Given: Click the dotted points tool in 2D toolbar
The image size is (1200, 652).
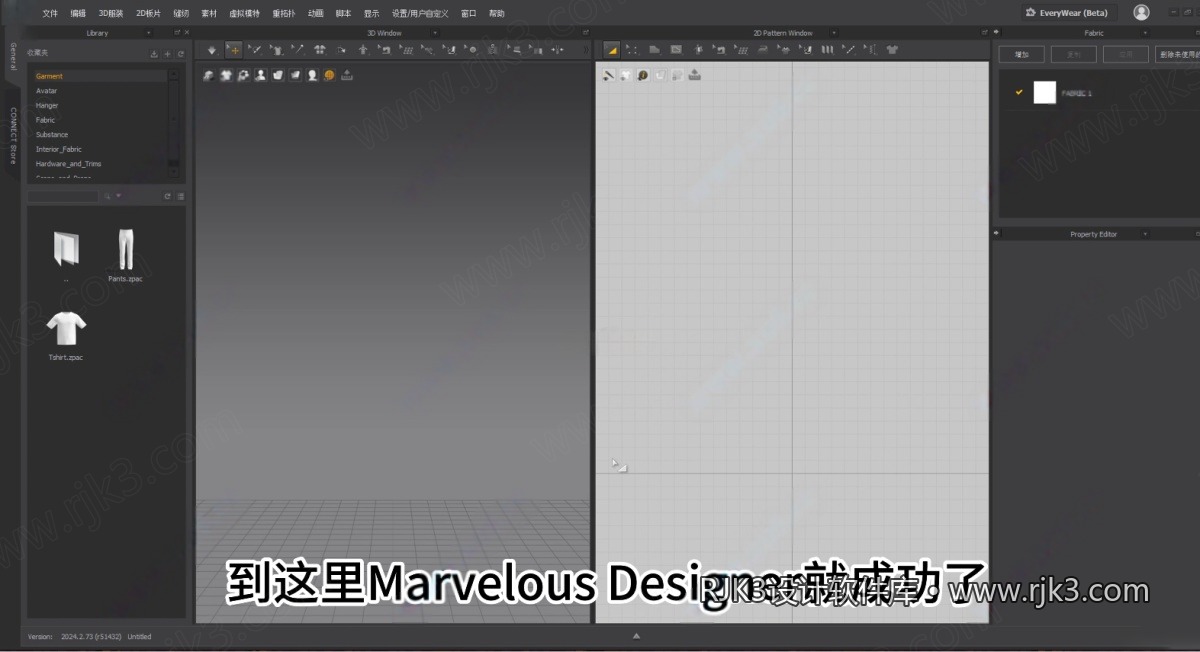Looking at the screenshot, I should 632,49.
